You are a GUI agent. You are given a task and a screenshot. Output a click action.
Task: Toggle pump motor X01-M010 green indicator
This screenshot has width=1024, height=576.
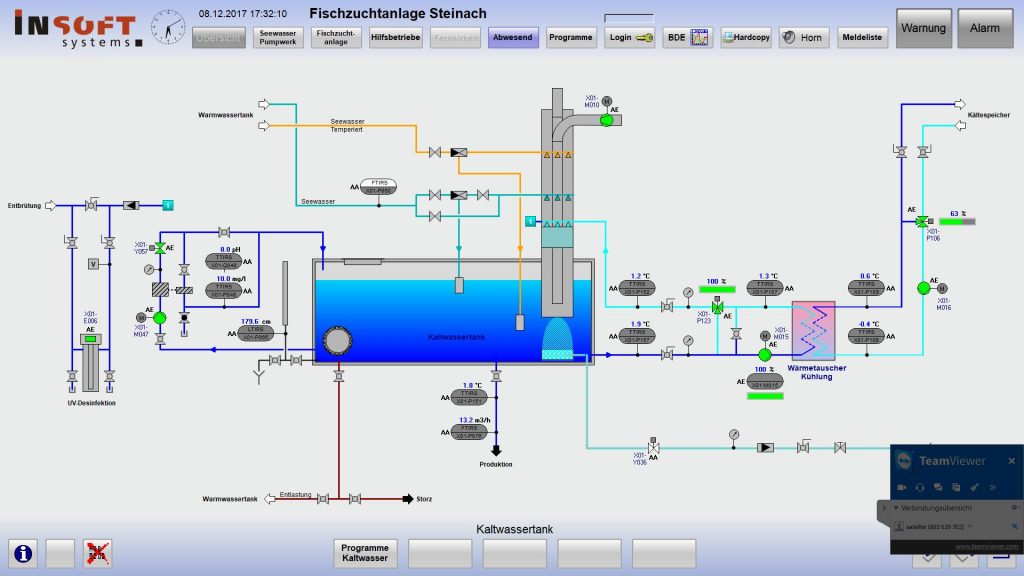coord(606,120)
